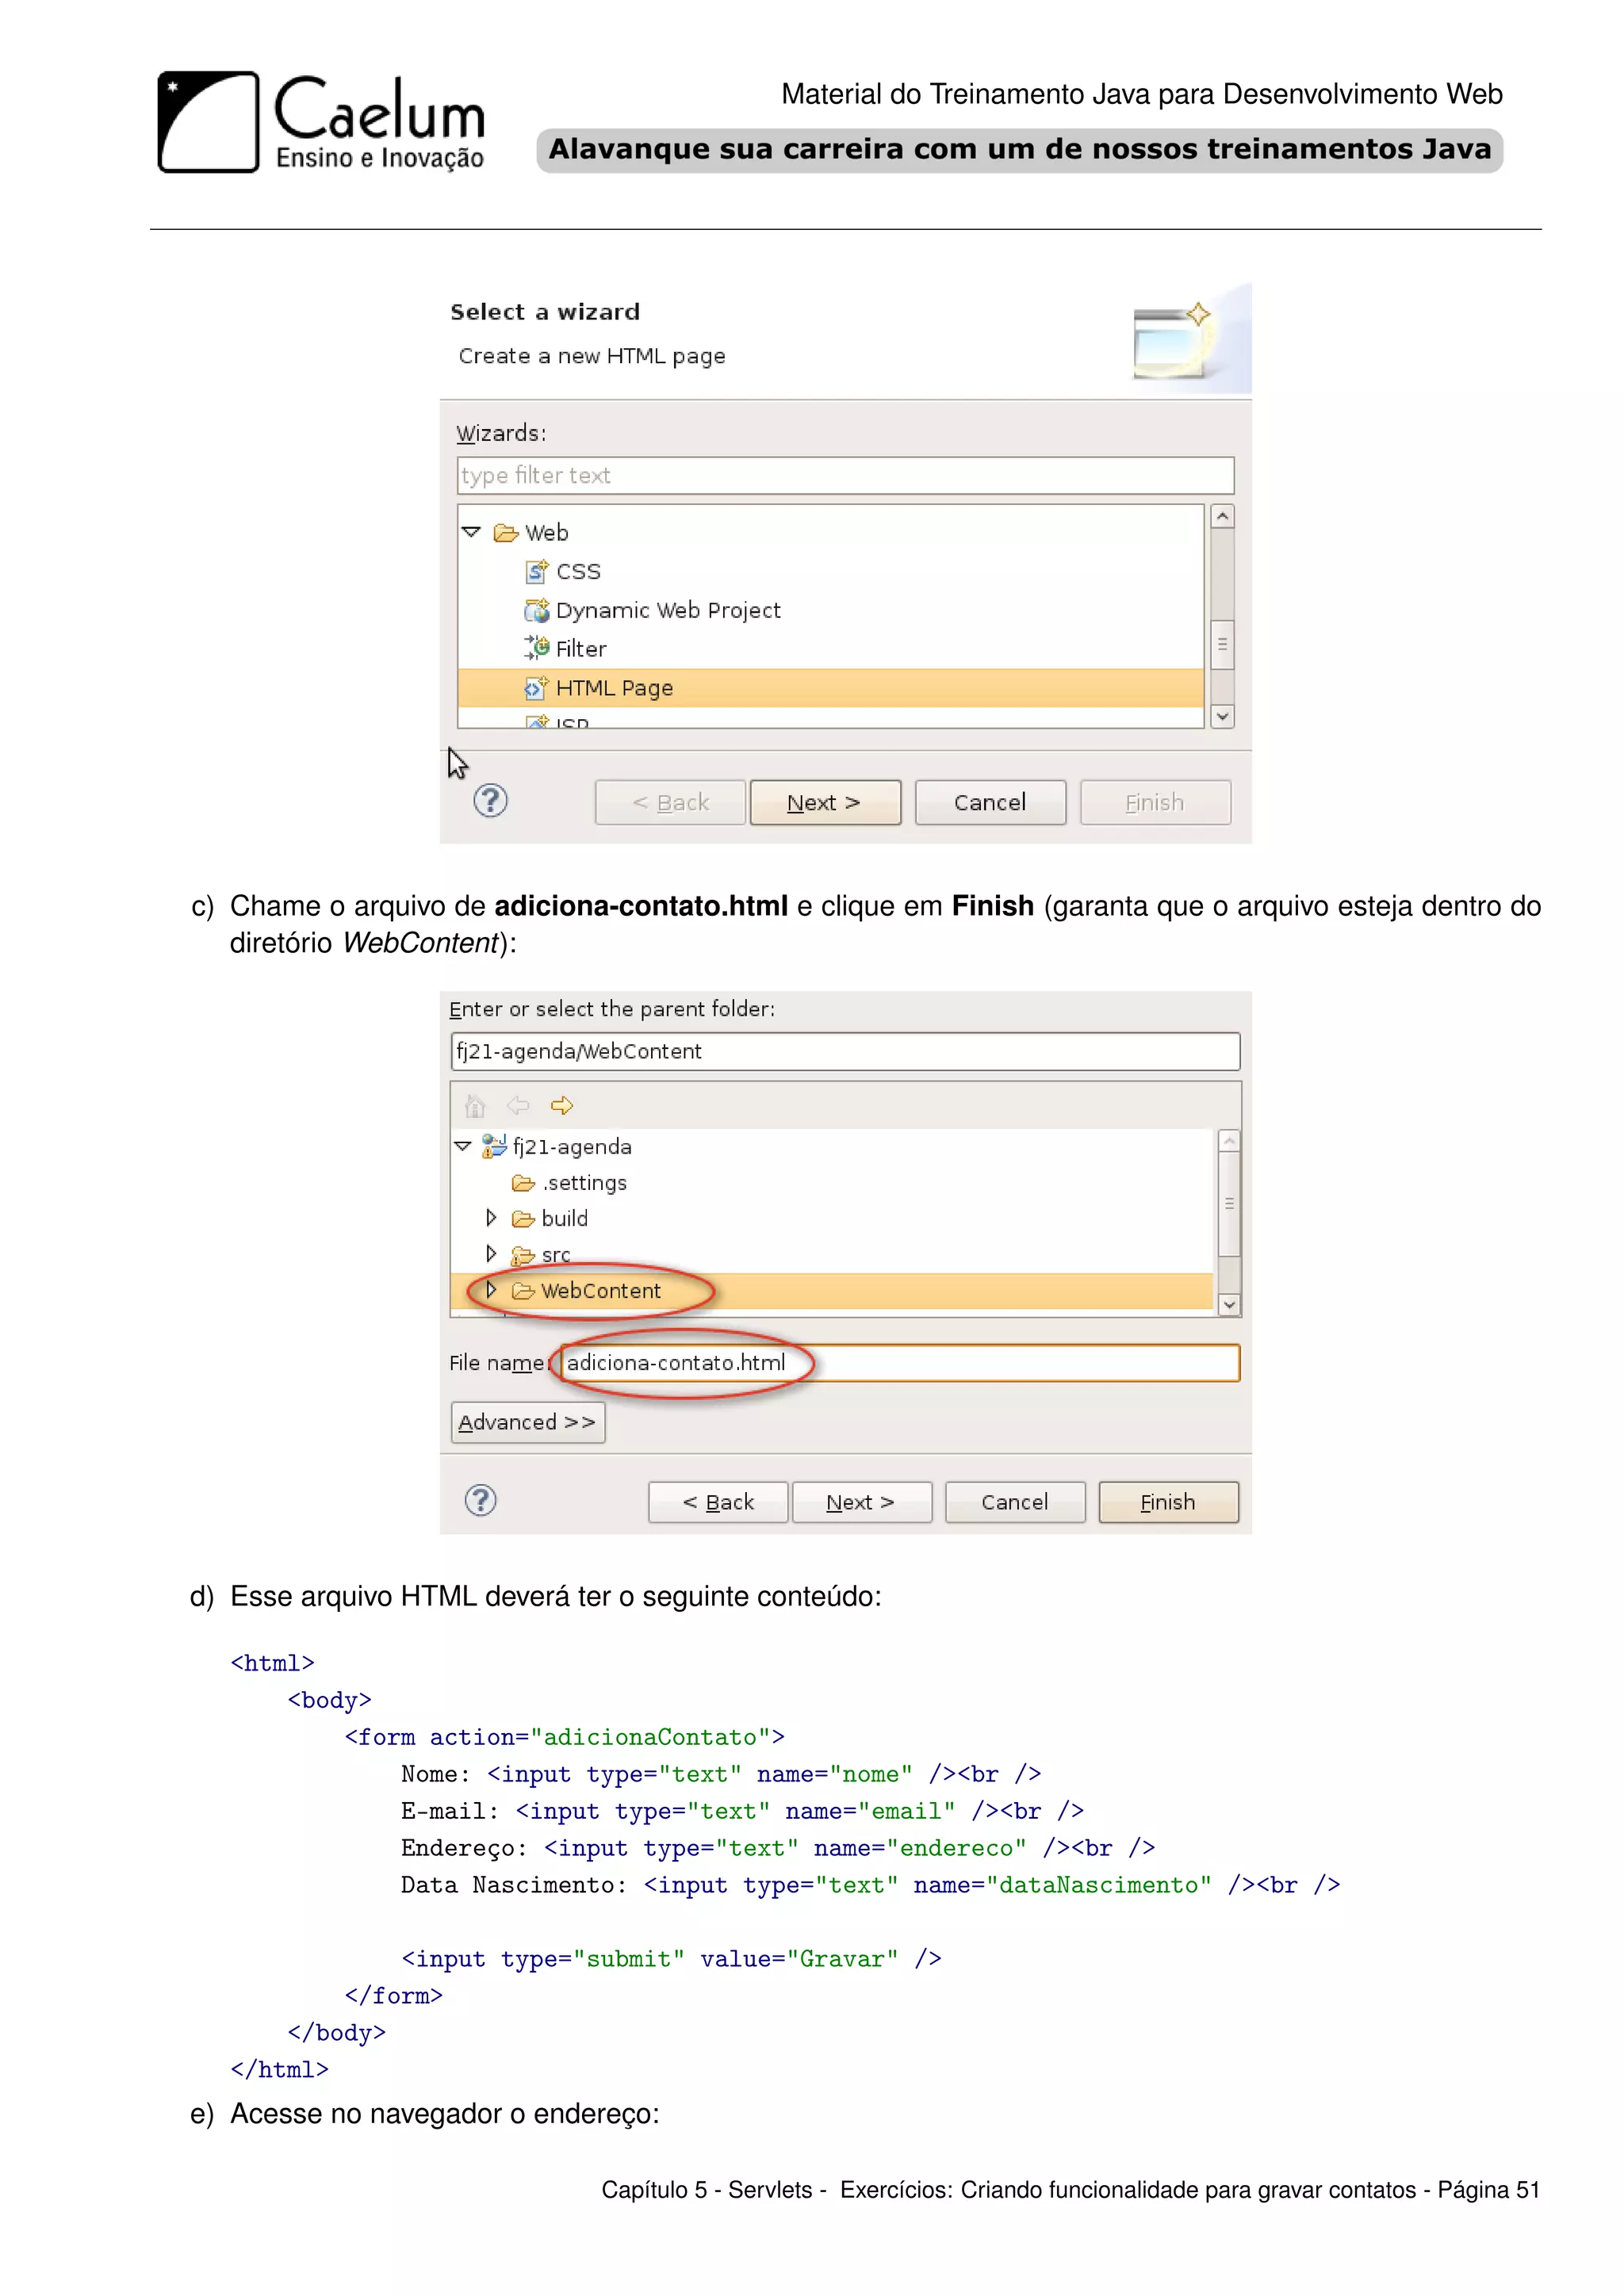Click the folder tree scroll-up arrow
Viewport: 1624px width, 2296px height.
pyautogui.click(x=1230, y=1141)
